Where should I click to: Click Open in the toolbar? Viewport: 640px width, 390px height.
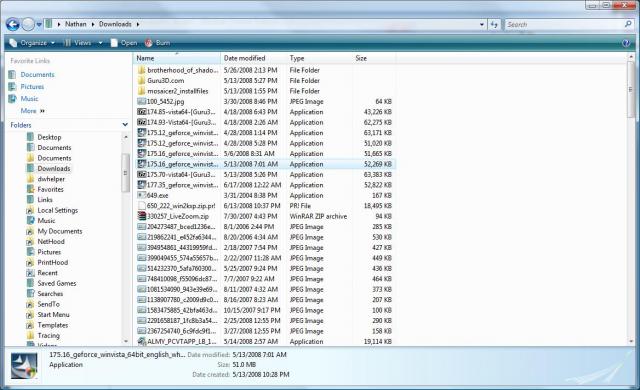(x=124, y=43)
